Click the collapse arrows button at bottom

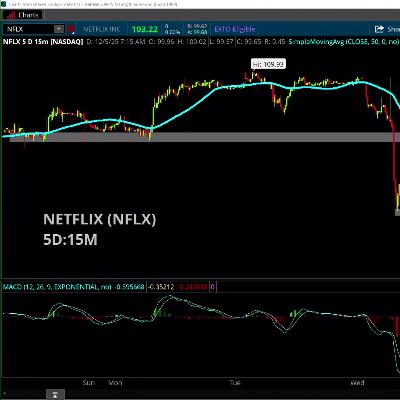pyautogui.click(x=55, y=395)
